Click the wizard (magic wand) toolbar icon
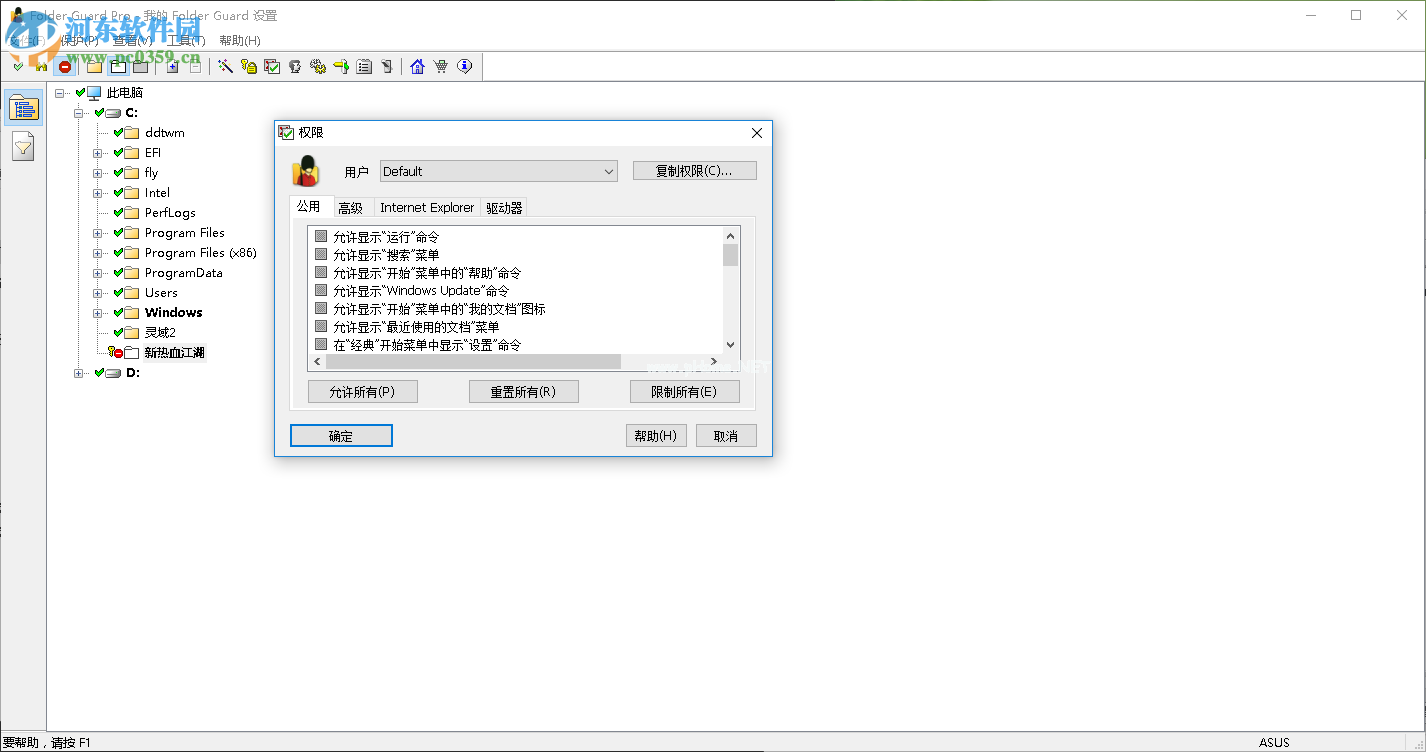Image resolution: width=1426 pixels, height=752 pixels. point(226,67)
